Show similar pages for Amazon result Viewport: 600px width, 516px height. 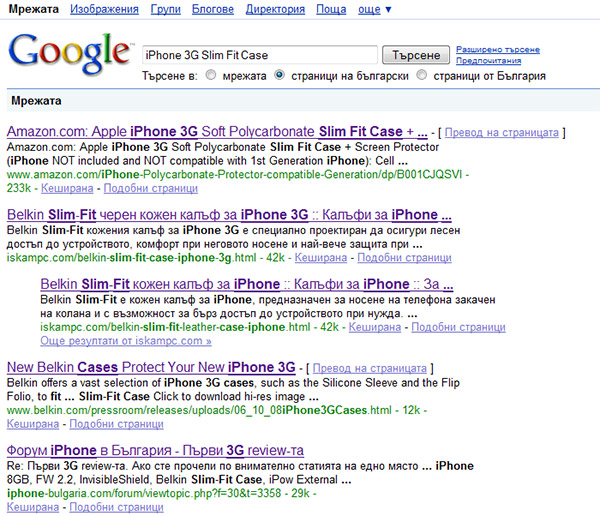[151, 188]
